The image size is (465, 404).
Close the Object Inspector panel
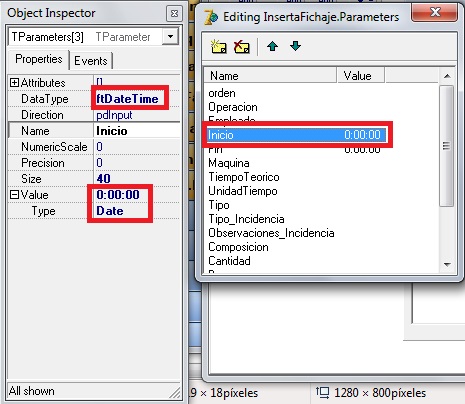coord(174,13)
